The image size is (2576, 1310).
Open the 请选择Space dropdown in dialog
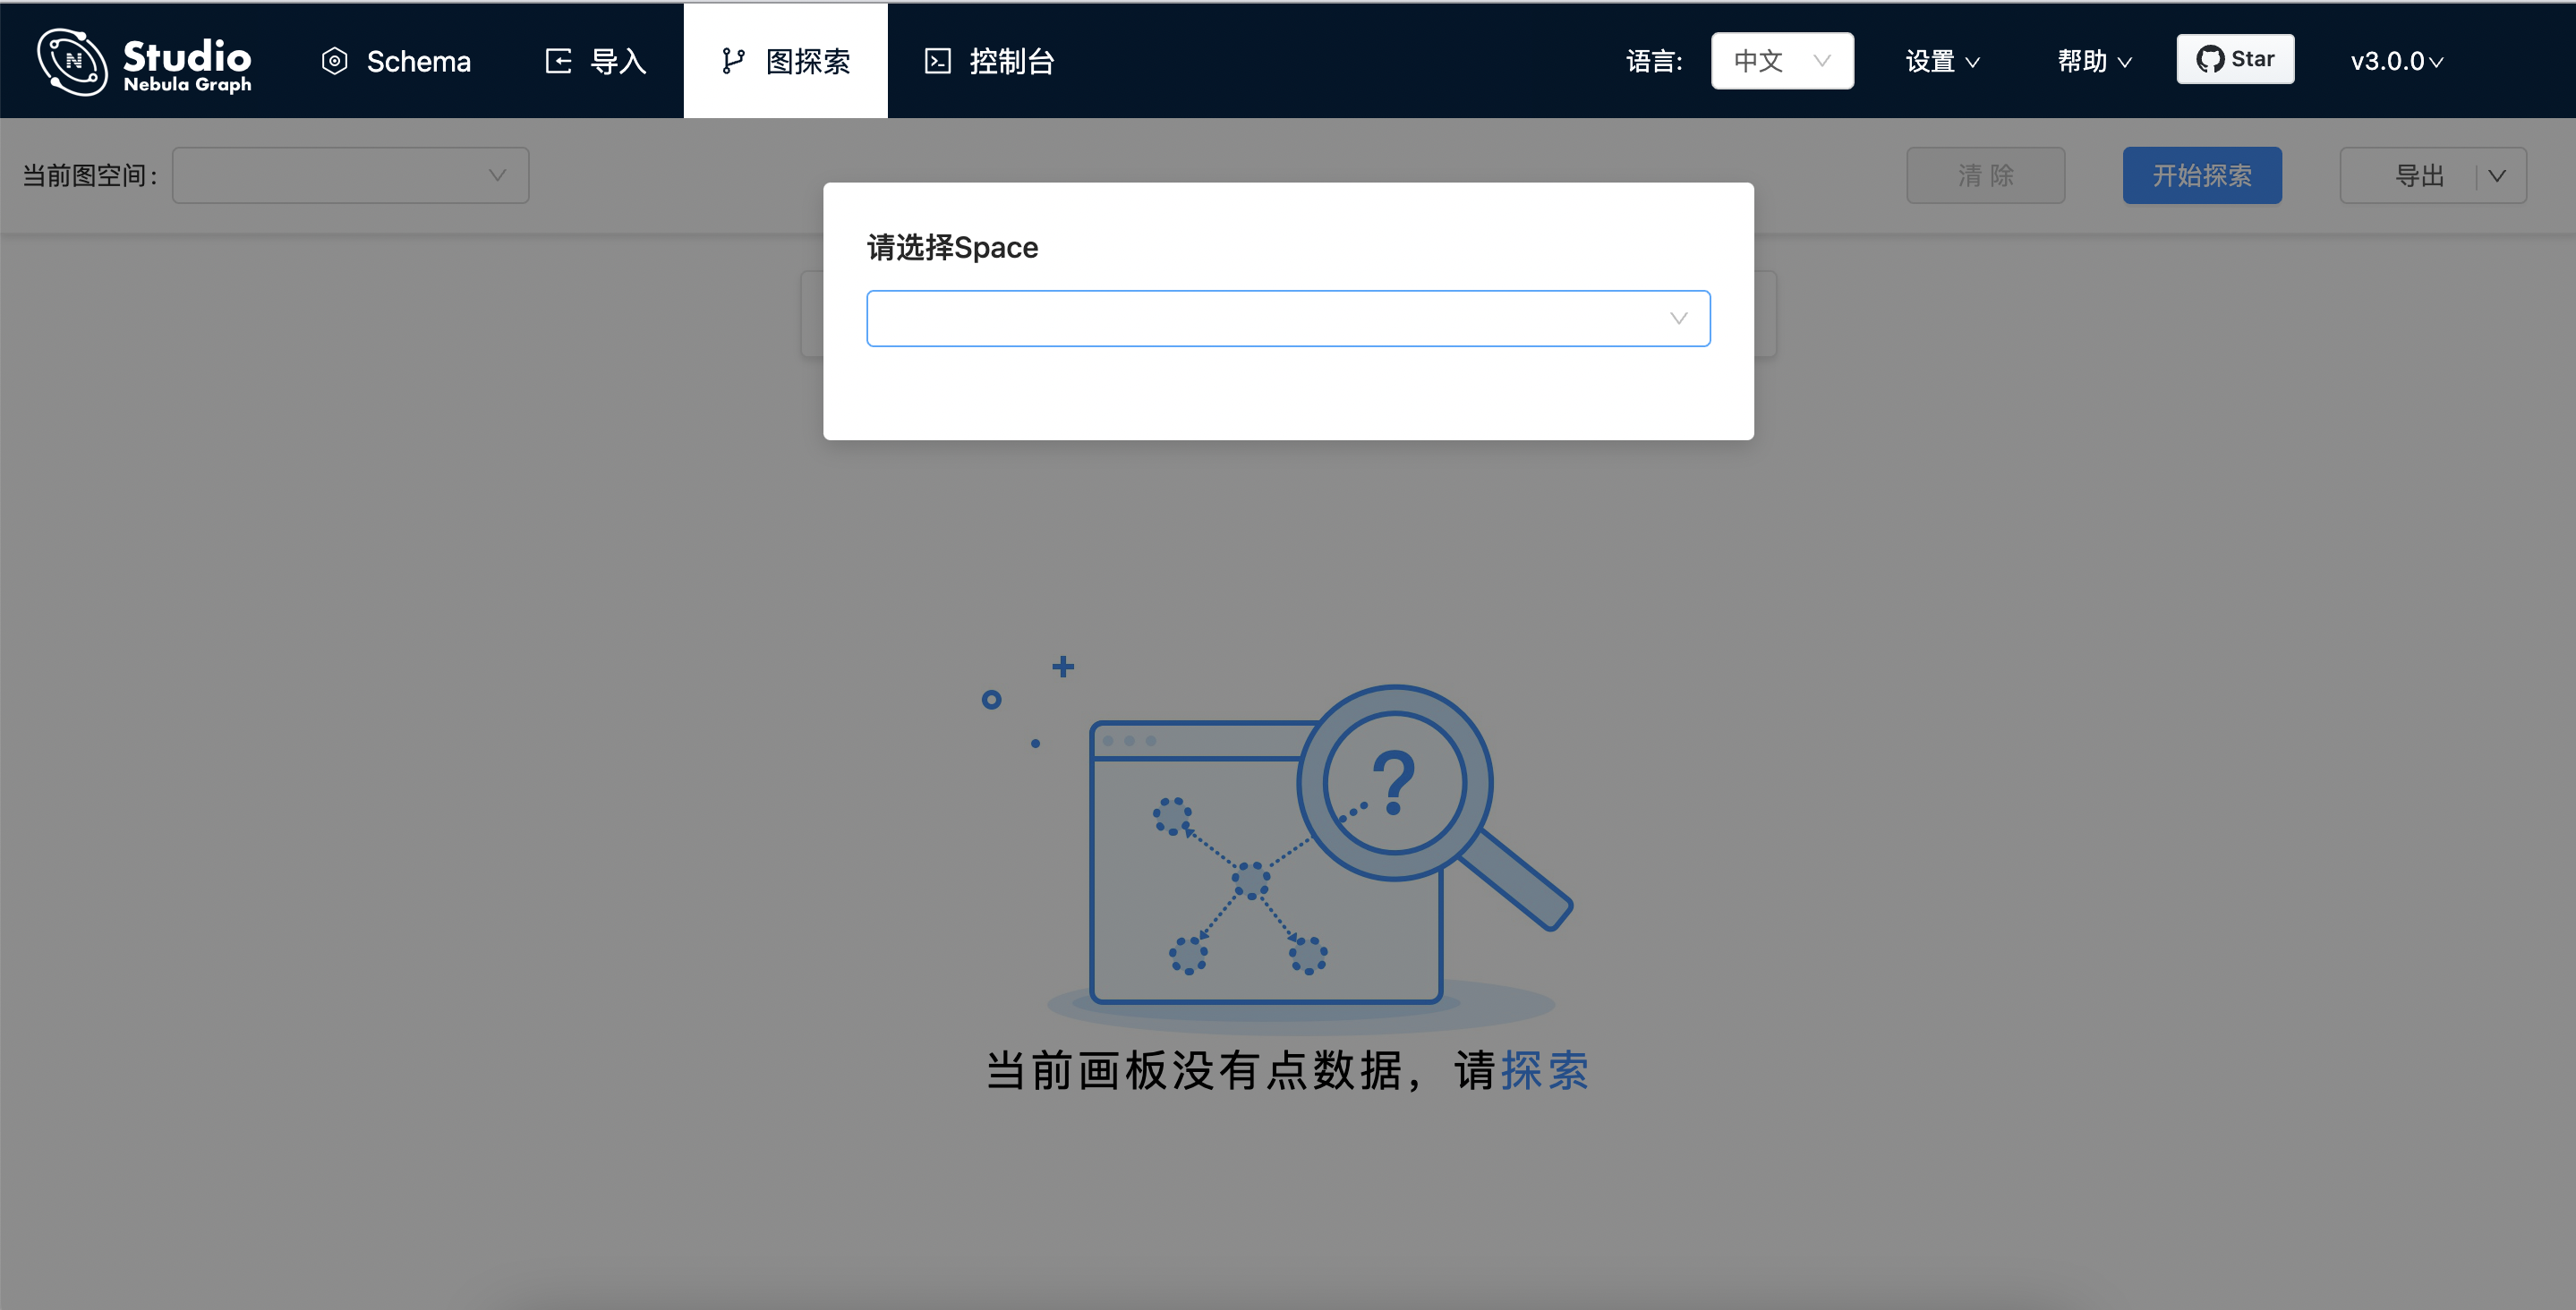coord(1288,318)
